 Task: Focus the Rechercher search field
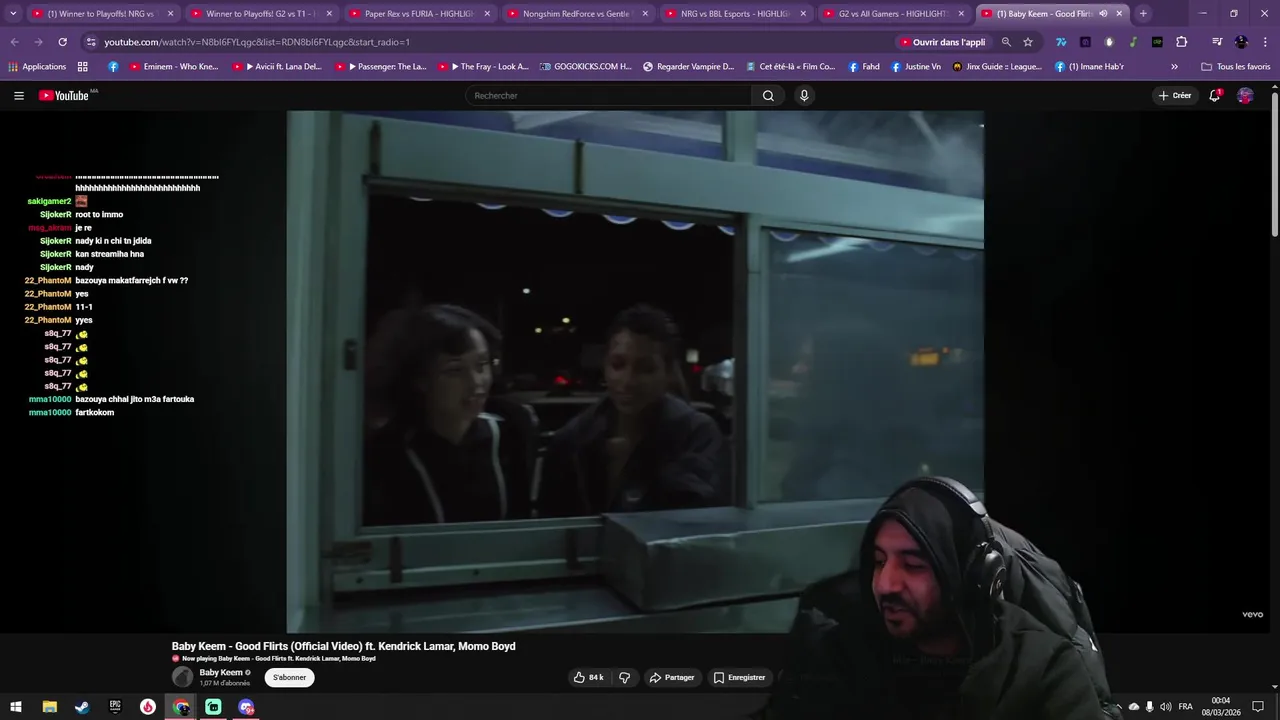608,95
